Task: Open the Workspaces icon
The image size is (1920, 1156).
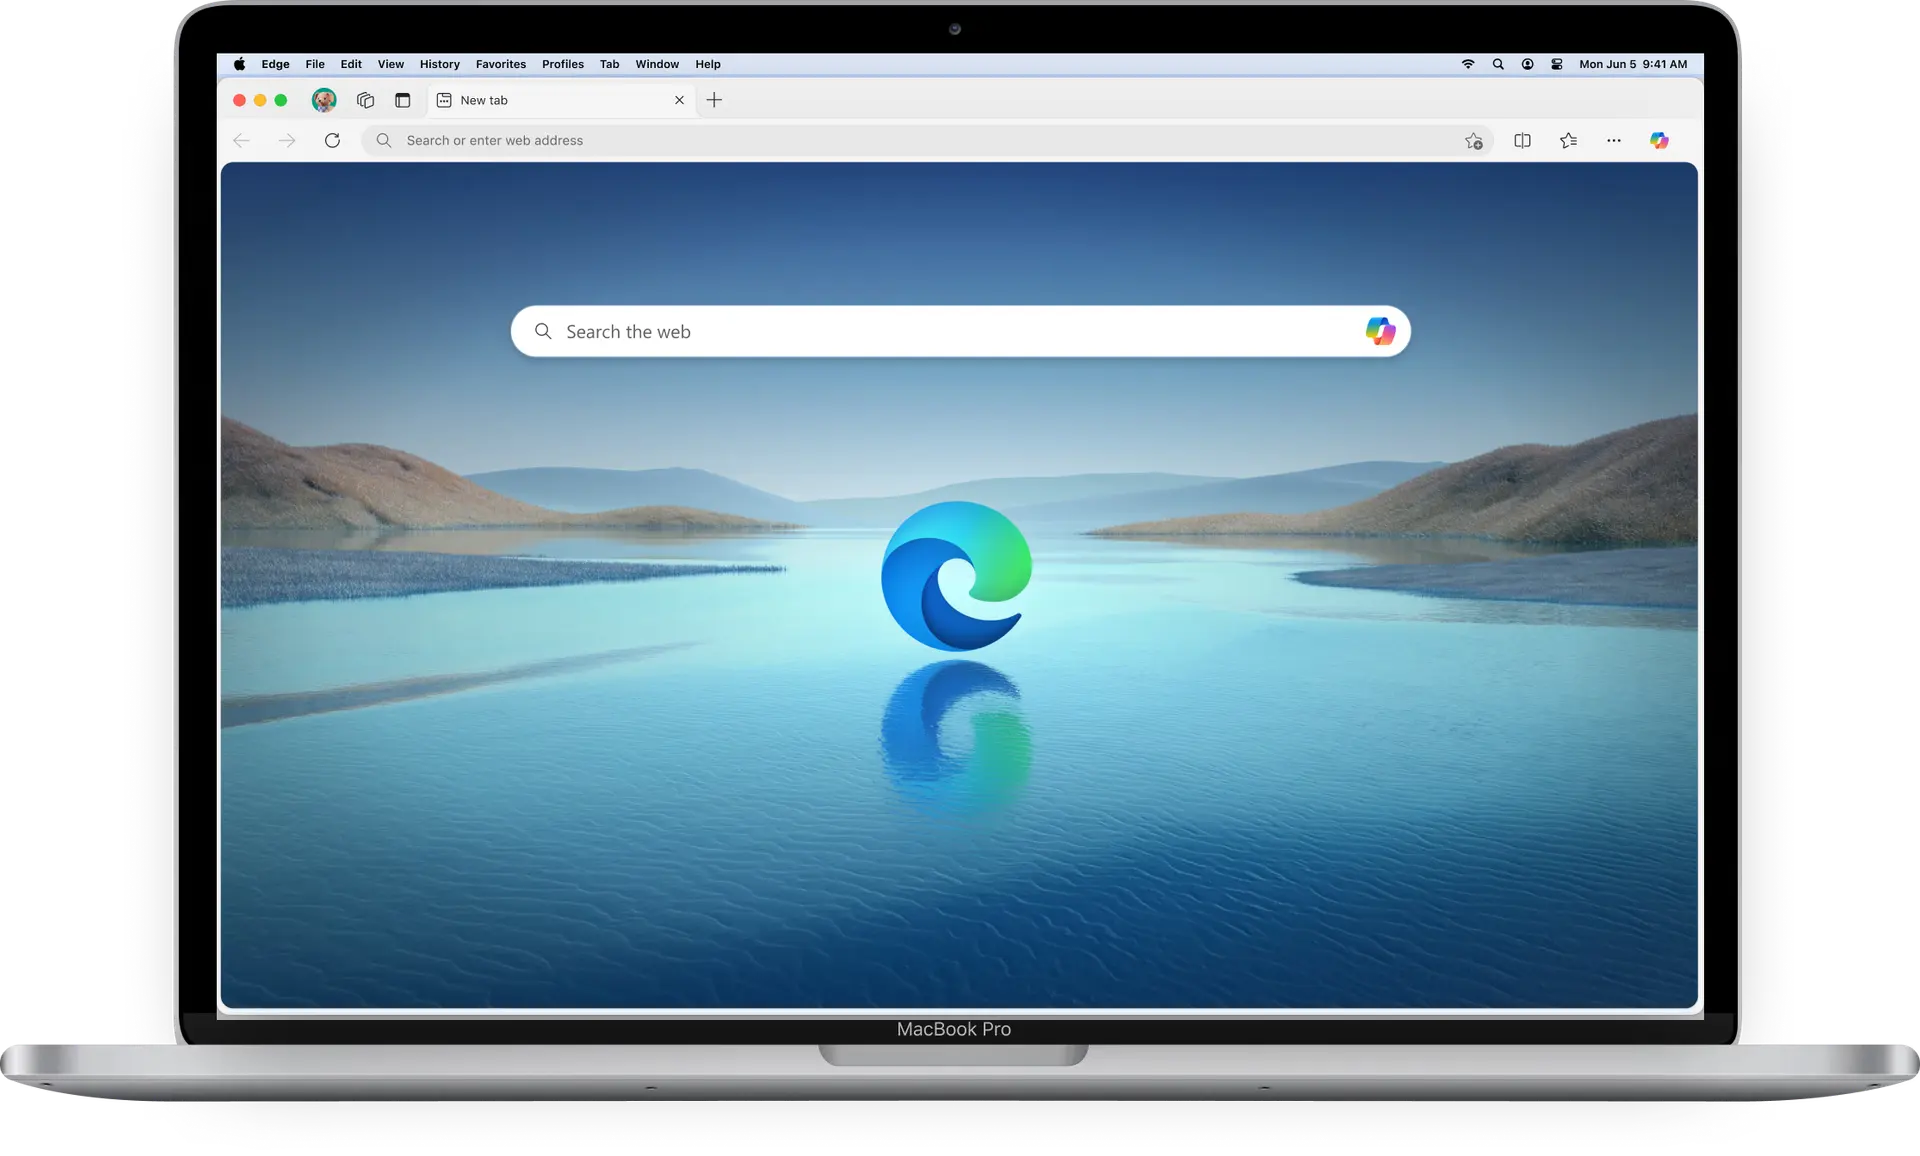Action: (x=365, y=100)
